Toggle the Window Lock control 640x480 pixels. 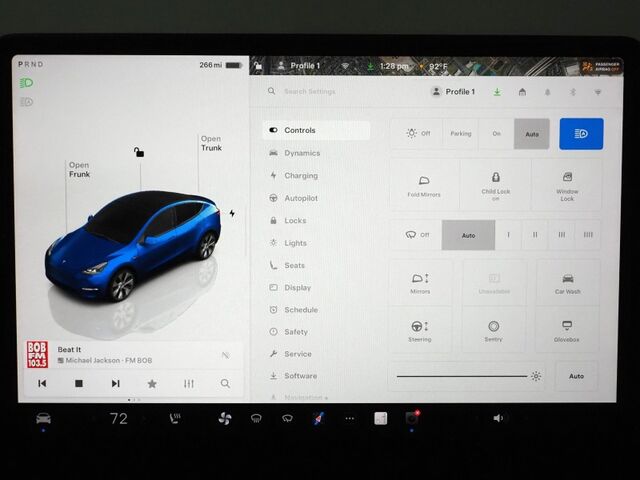pos(567,185)
